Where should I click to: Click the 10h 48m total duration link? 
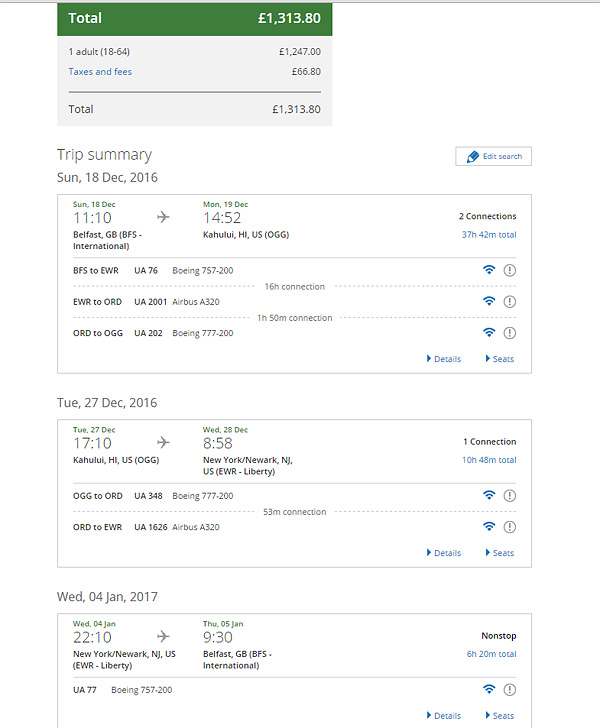489,460
